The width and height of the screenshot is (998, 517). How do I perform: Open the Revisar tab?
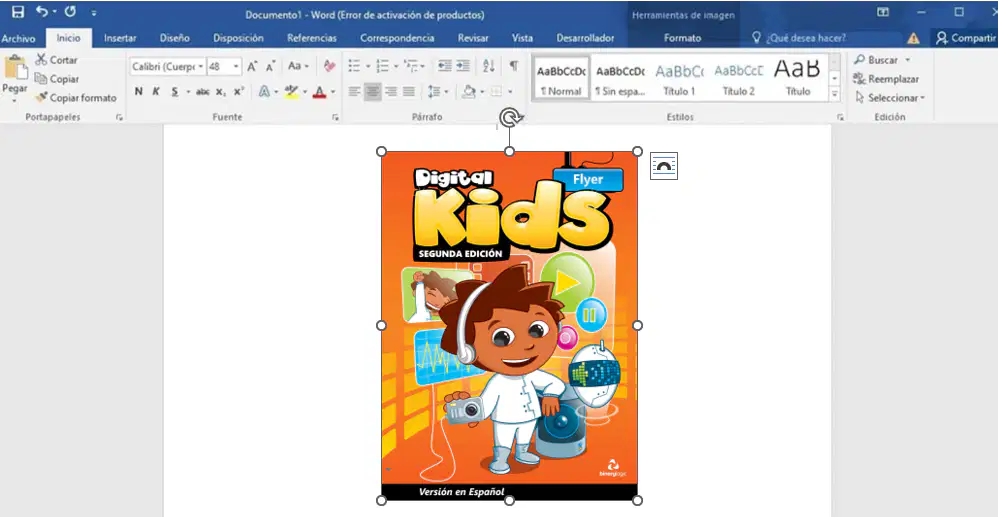point(474,38)
